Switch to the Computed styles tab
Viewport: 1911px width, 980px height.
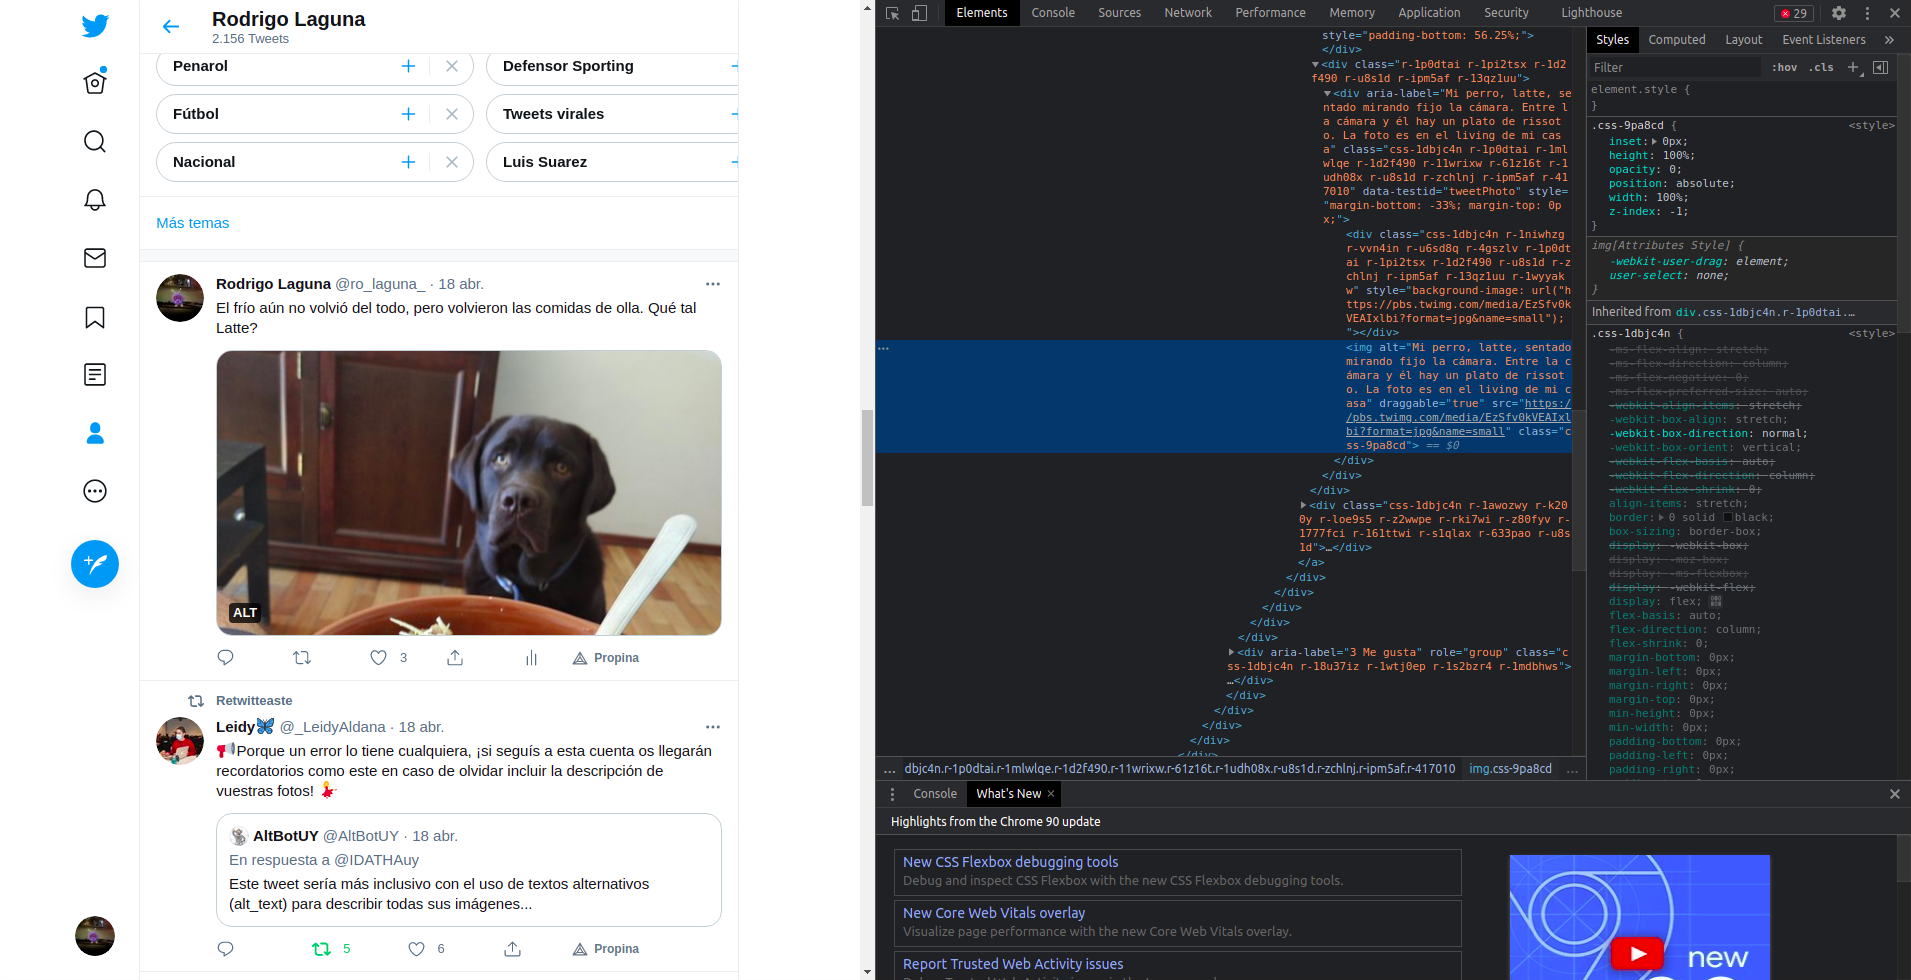pos(1676,40)
